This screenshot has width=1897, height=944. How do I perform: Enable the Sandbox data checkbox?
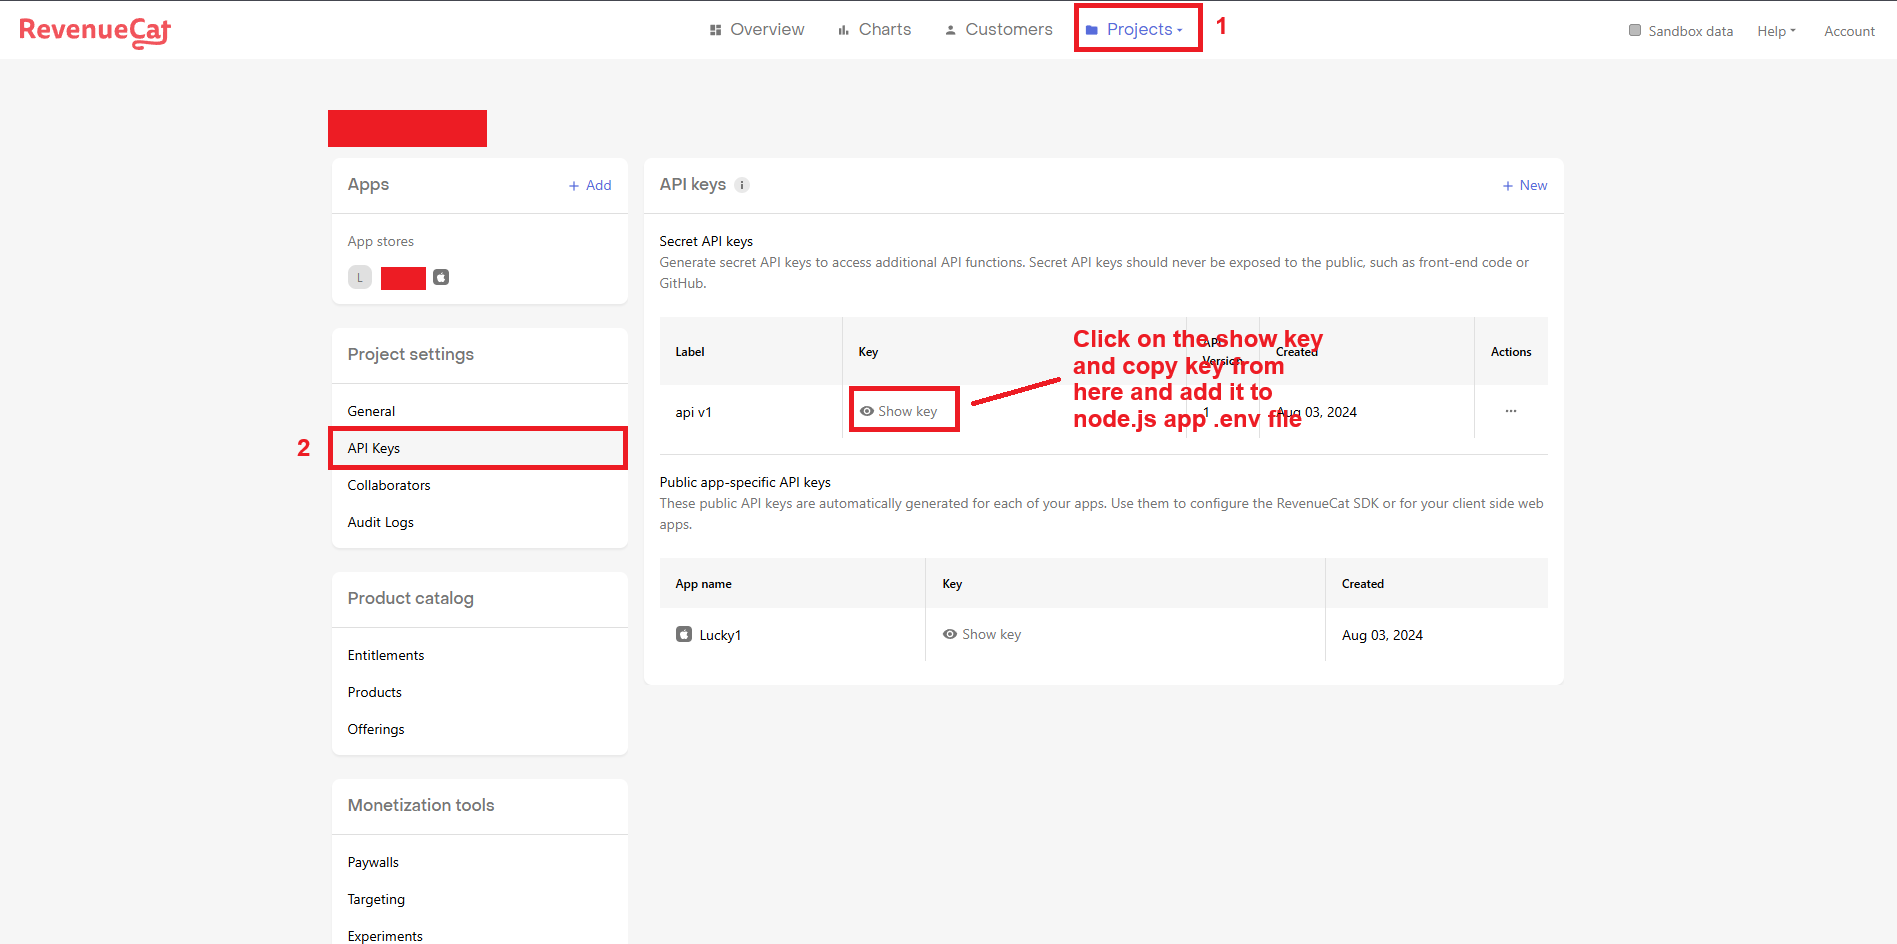pos(1635,30)
